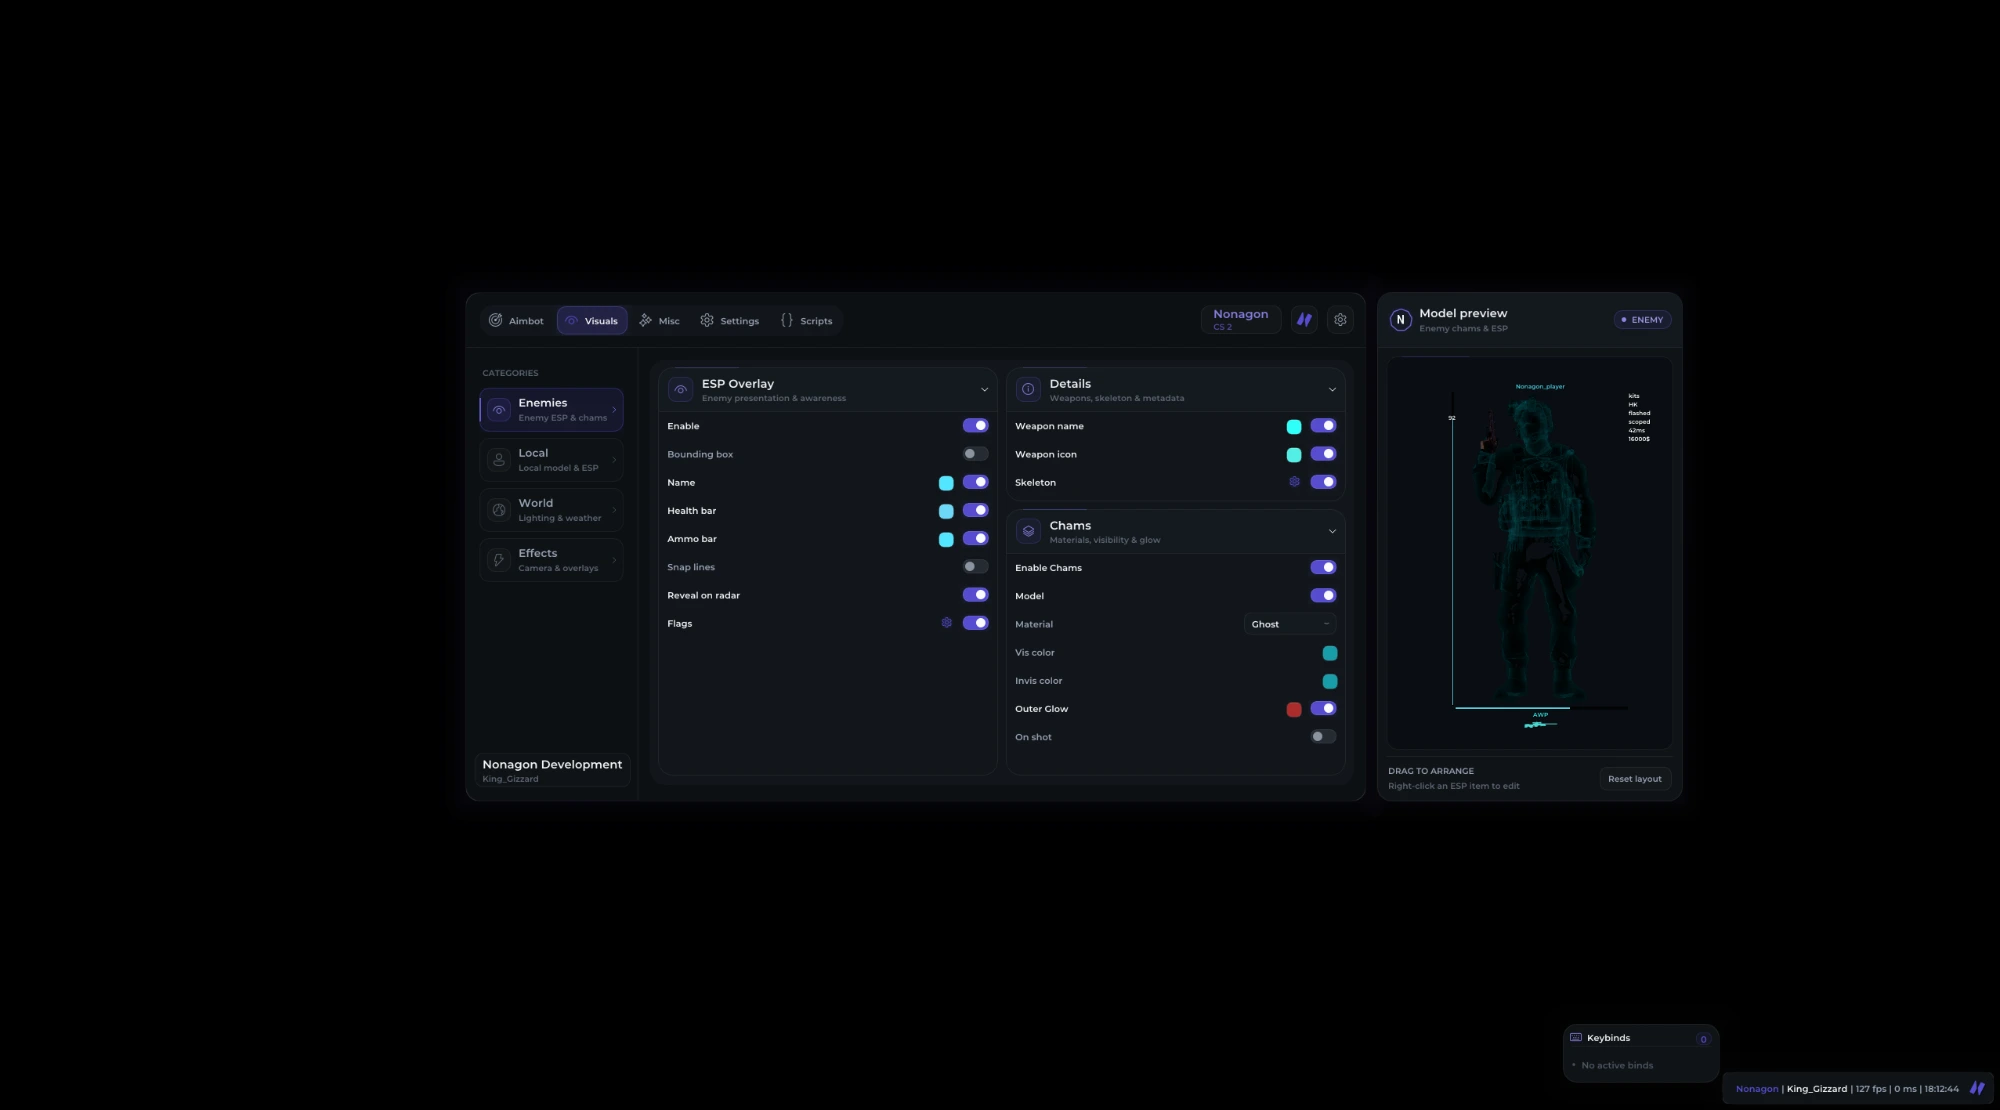Collapse the Details panel chevron

click(1332, 390)
